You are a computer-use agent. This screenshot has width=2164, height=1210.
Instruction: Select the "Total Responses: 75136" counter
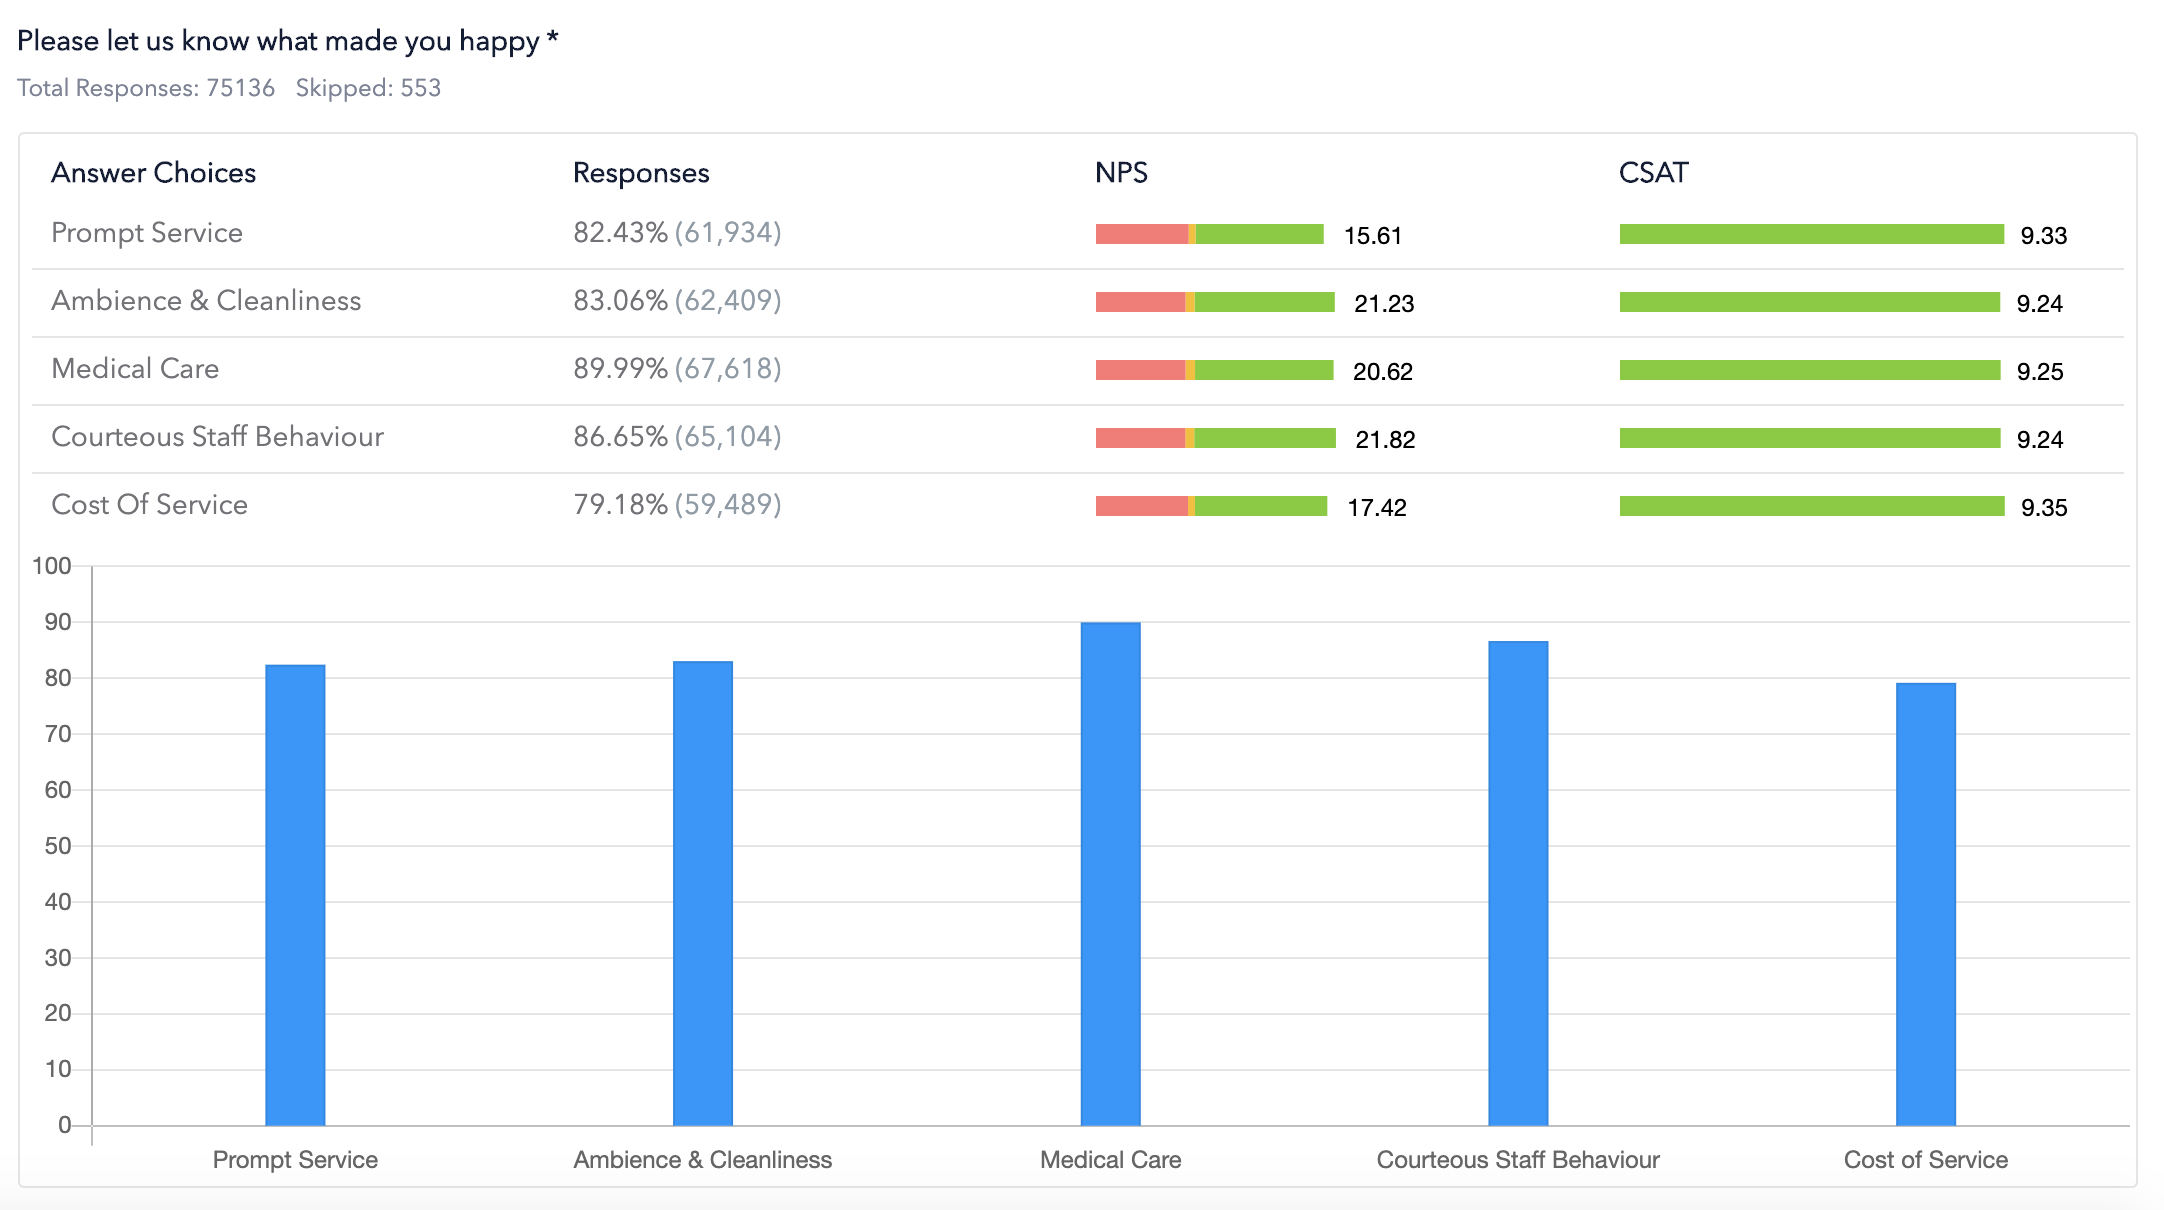click(x=146, y=88)
